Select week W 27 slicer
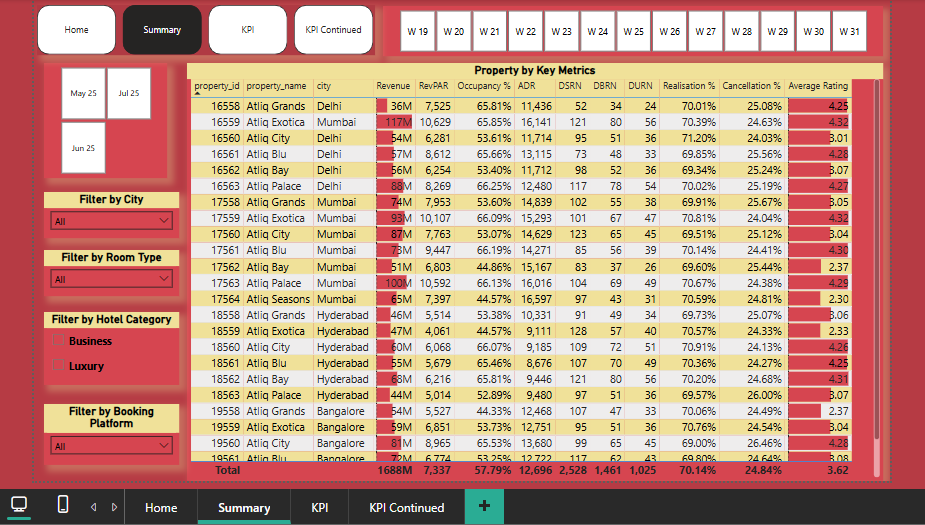The width and height of the screenshot is (925, 525). (x=706, y=31)
